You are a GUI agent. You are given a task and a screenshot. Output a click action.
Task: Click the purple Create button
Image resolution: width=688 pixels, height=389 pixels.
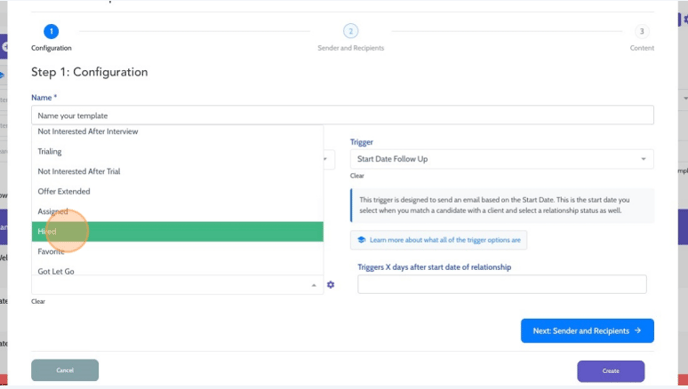611,371
